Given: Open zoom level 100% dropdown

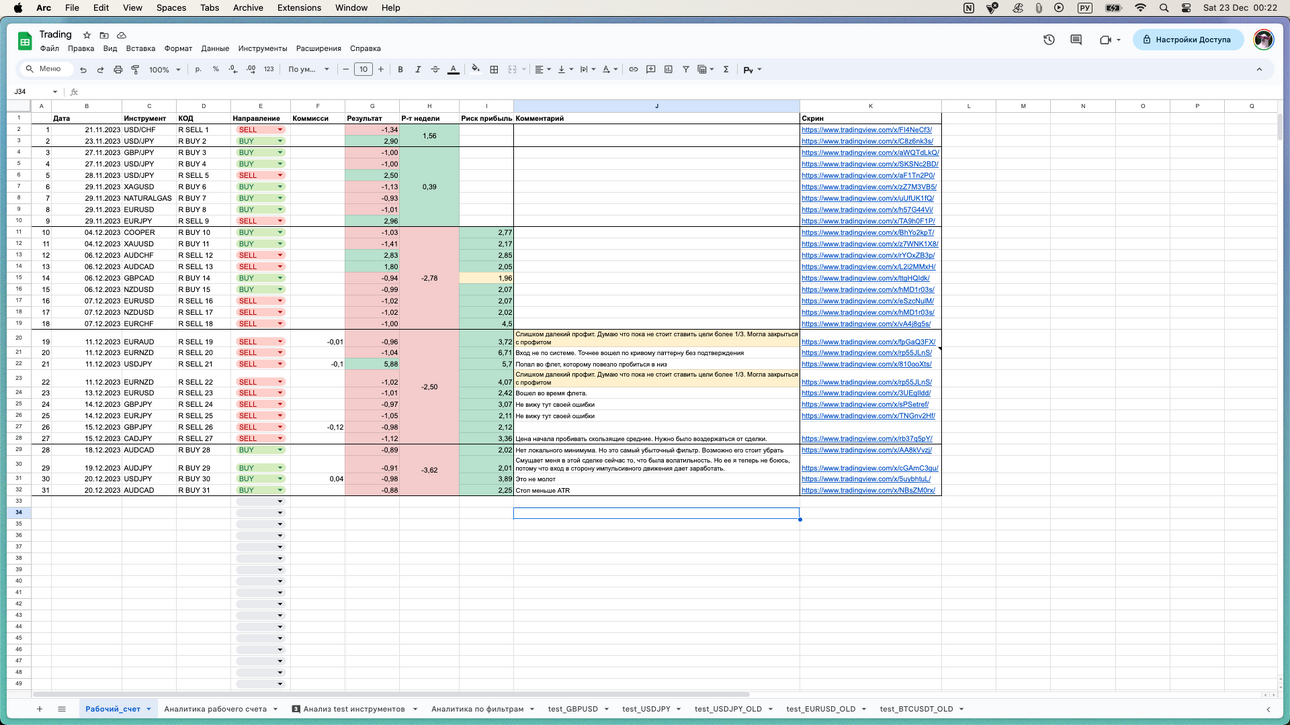Looking at the screenshot, I should (165, 70).
